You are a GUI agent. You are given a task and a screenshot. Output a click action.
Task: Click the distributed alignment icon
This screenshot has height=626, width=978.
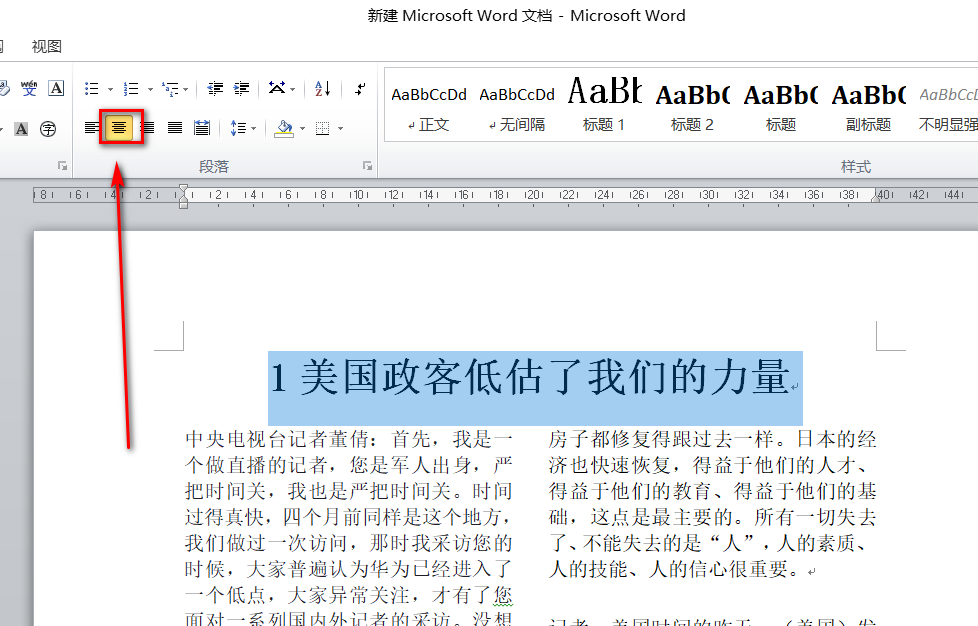click(202, 128)
